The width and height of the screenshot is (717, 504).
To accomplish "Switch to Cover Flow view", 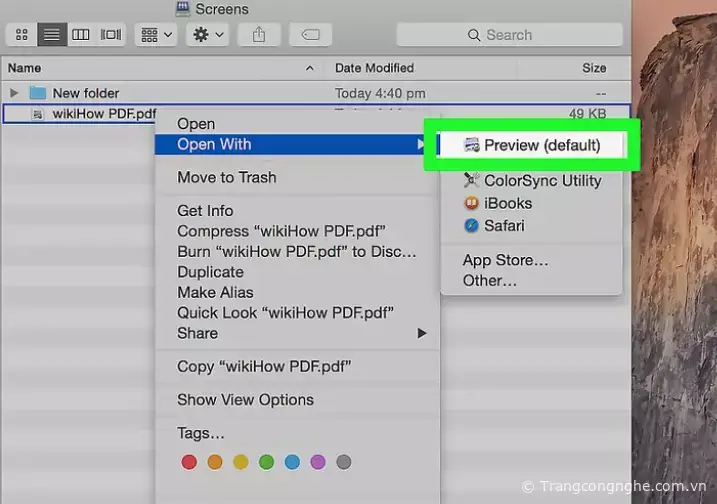I will tap(110, 34).
